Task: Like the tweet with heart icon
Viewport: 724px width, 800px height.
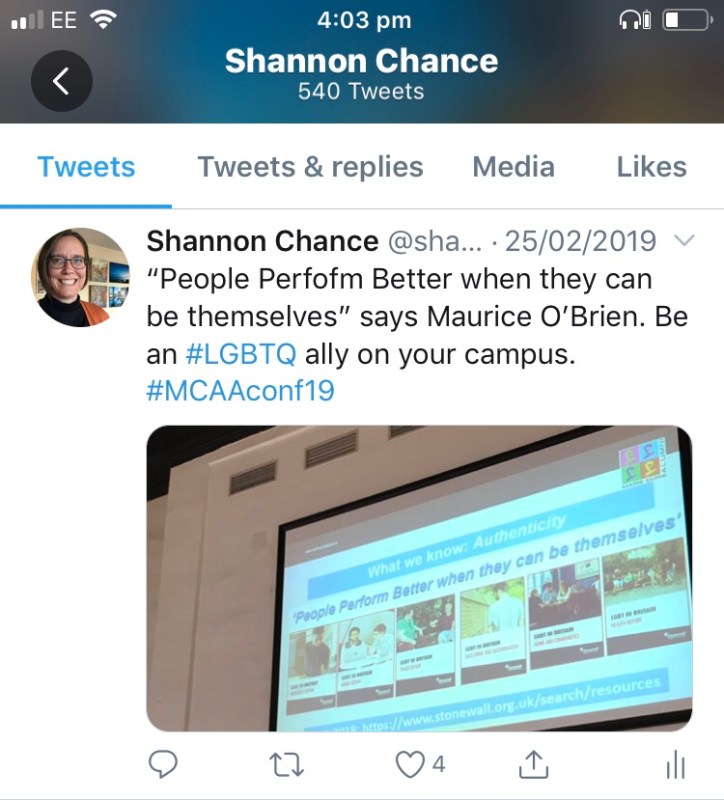Action: pos(410,765)
